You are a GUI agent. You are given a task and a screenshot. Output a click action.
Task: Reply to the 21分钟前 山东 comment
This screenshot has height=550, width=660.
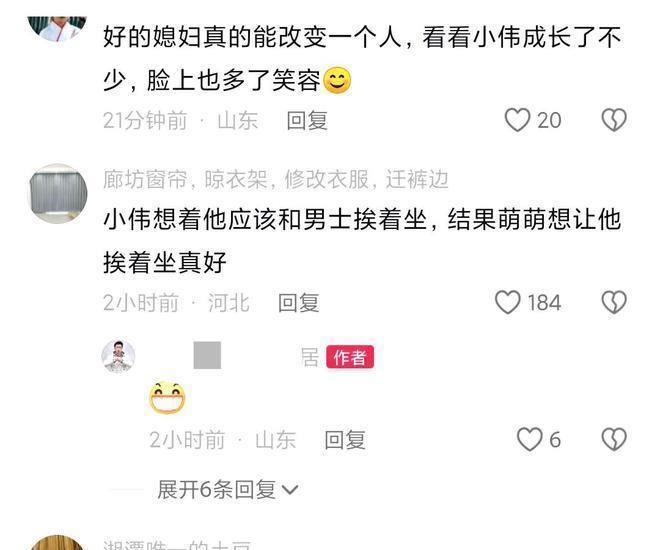(x=307, y=121)
